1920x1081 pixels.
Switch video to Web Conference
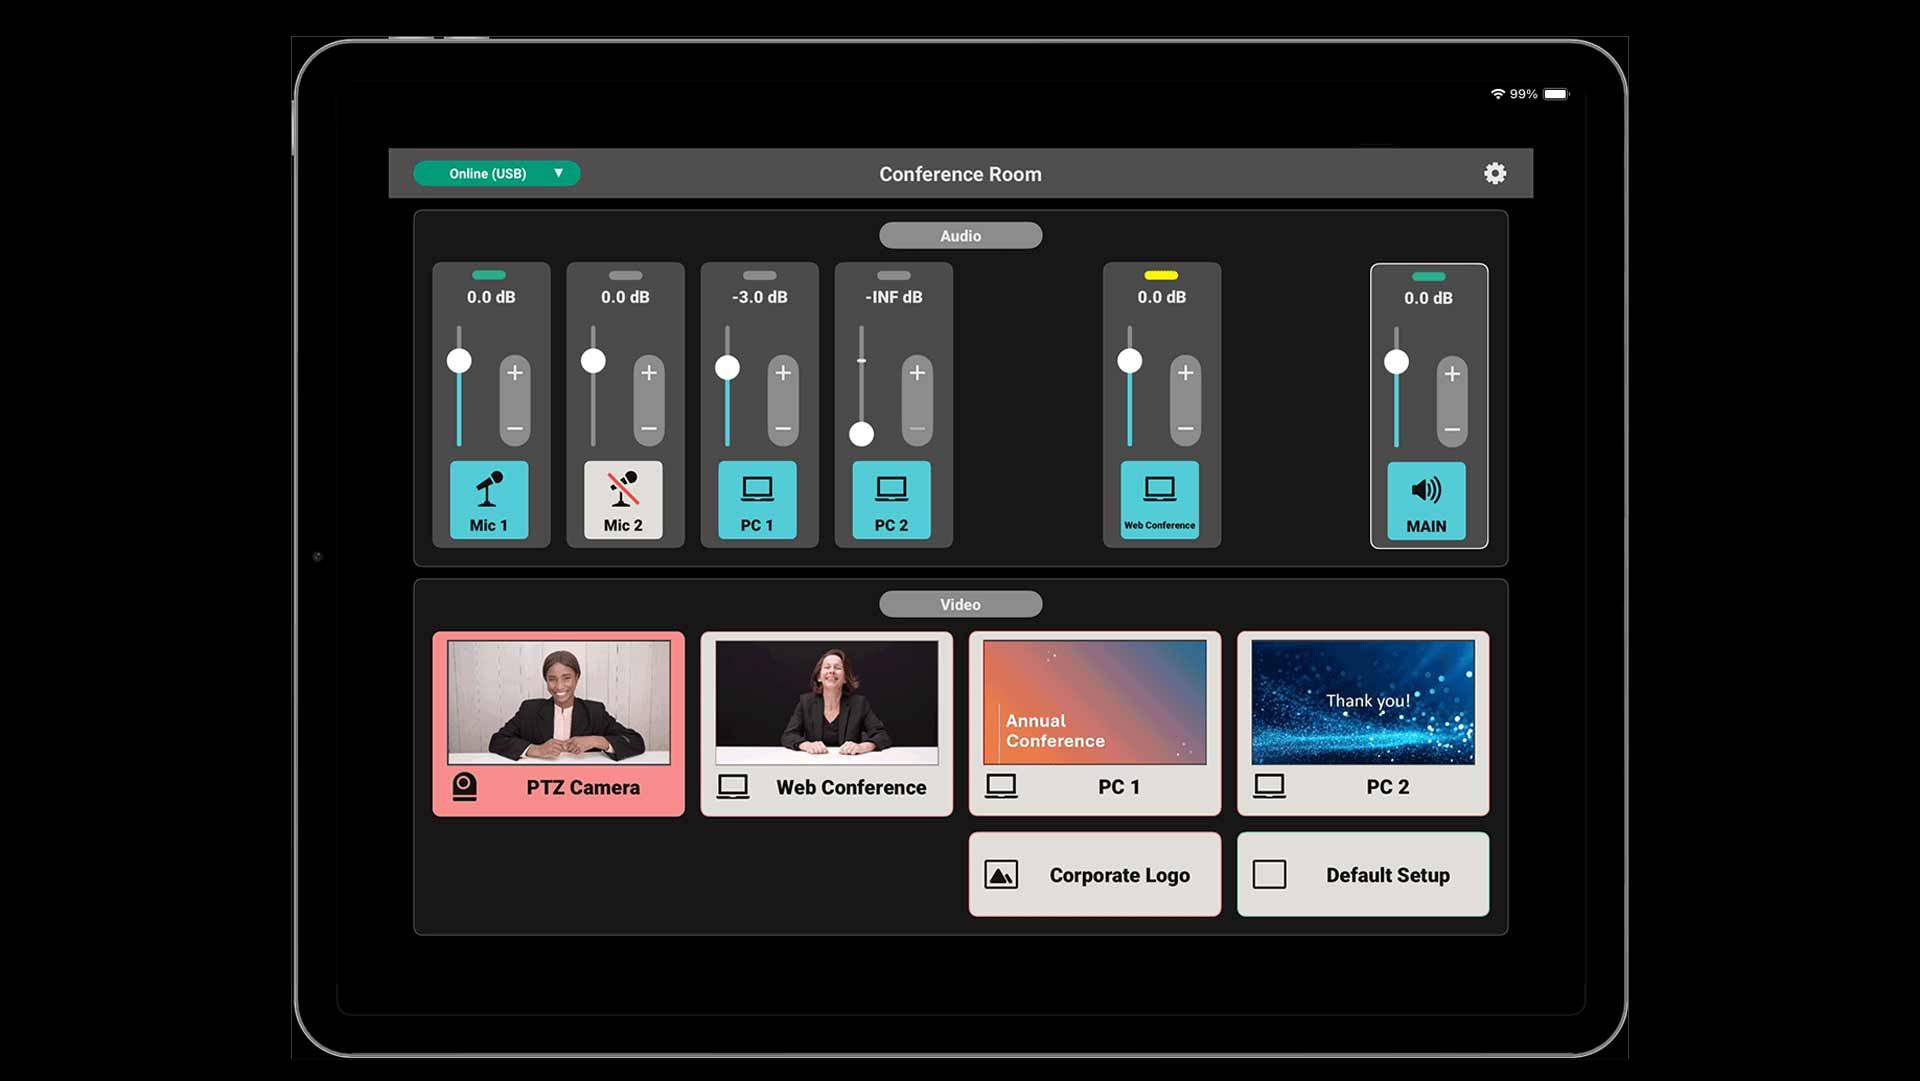click(826, 723)
